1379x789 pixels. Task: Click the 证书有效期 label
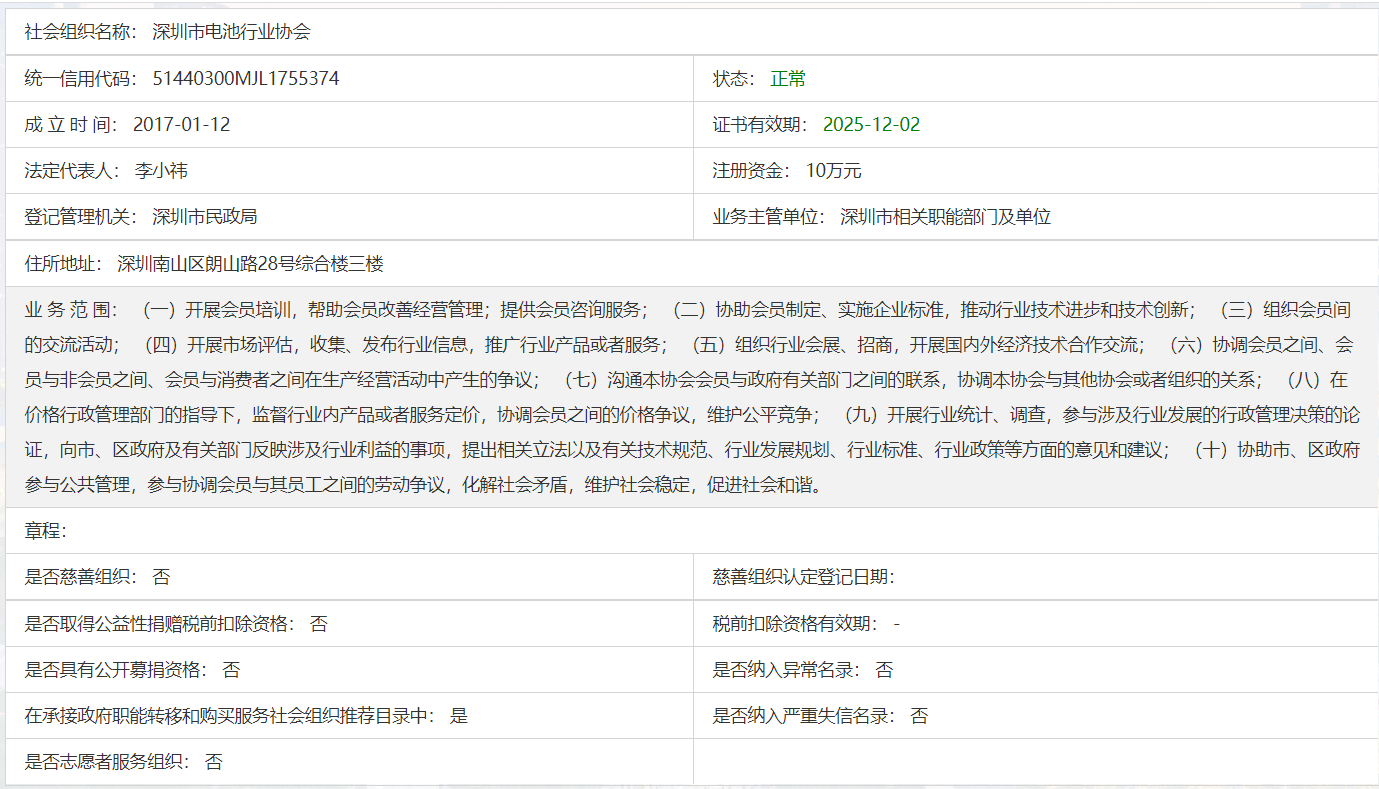(760, 124)
